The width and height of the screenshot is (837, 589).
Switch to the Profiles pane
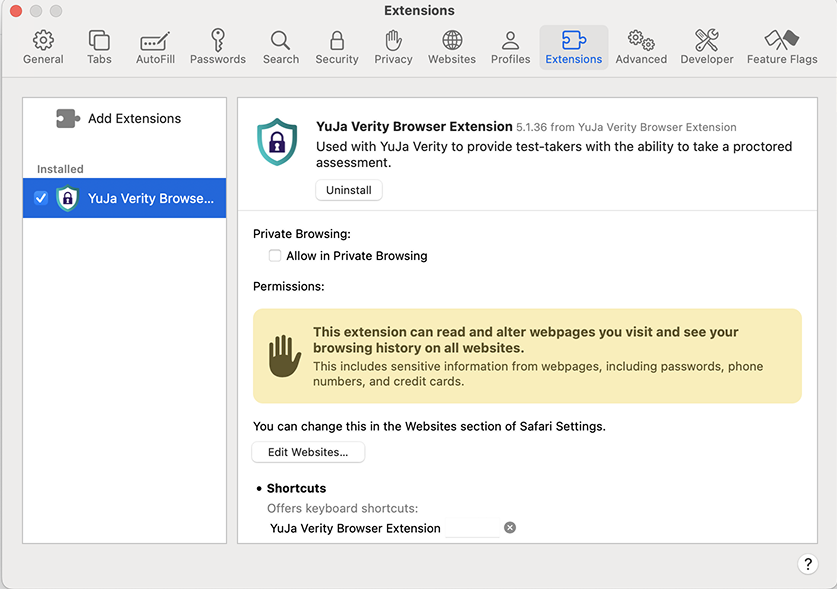coord(510,48)
